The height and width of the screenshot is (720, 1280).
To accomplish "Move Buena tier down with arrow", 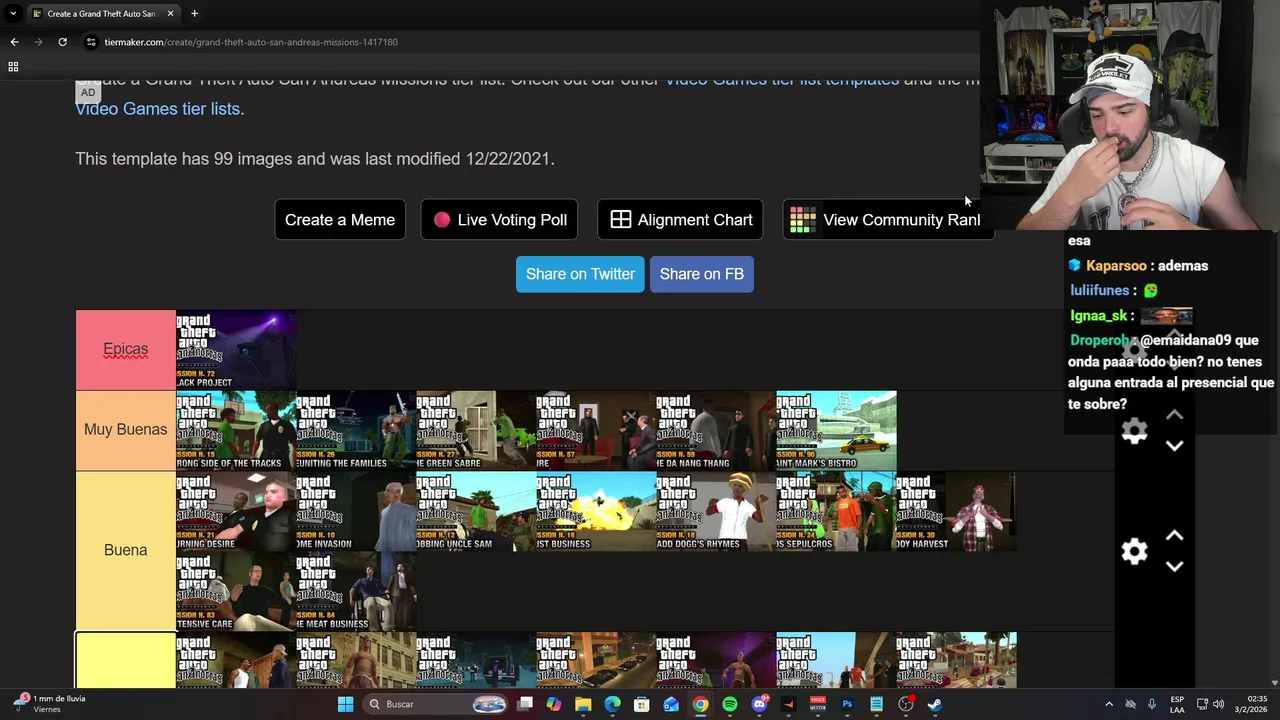I will [1174, 566].
